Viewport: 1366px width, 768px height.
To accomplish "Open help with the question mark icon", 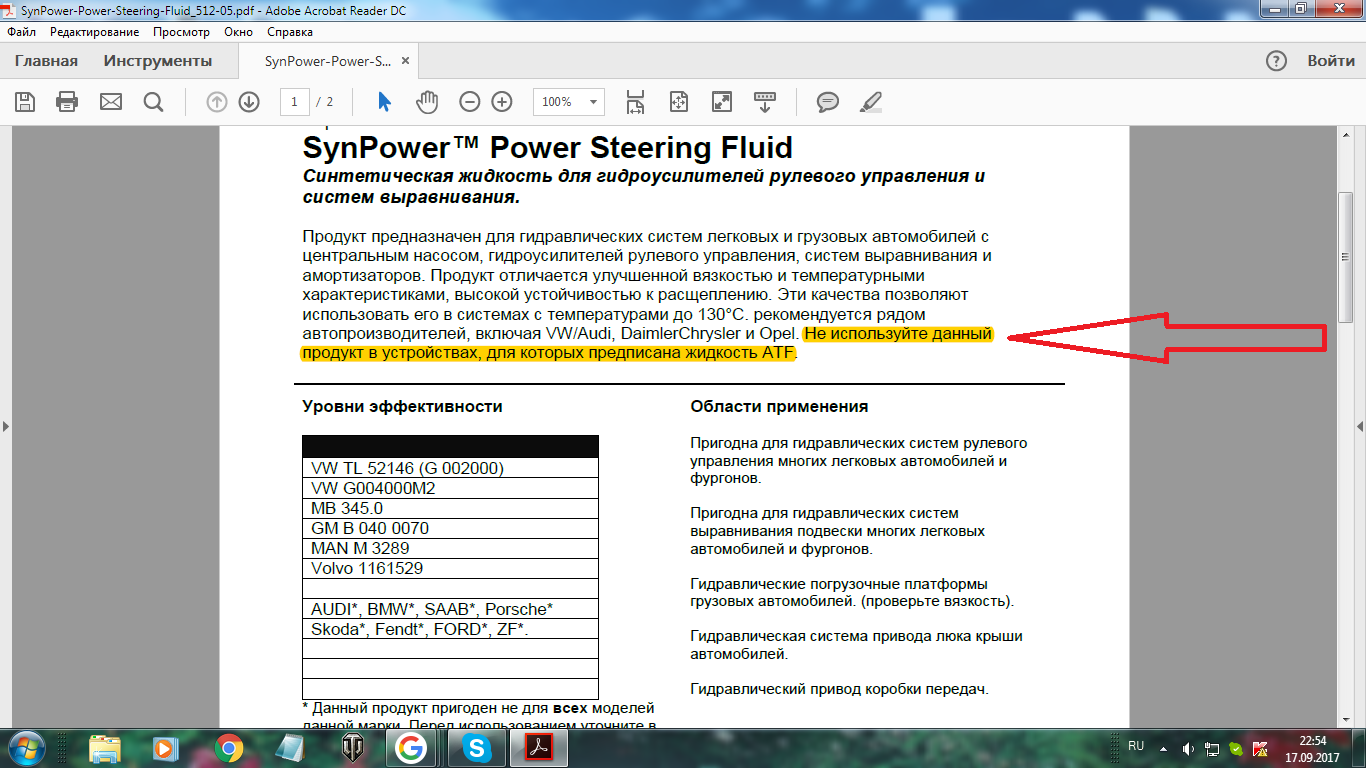I will point(1276,61).
